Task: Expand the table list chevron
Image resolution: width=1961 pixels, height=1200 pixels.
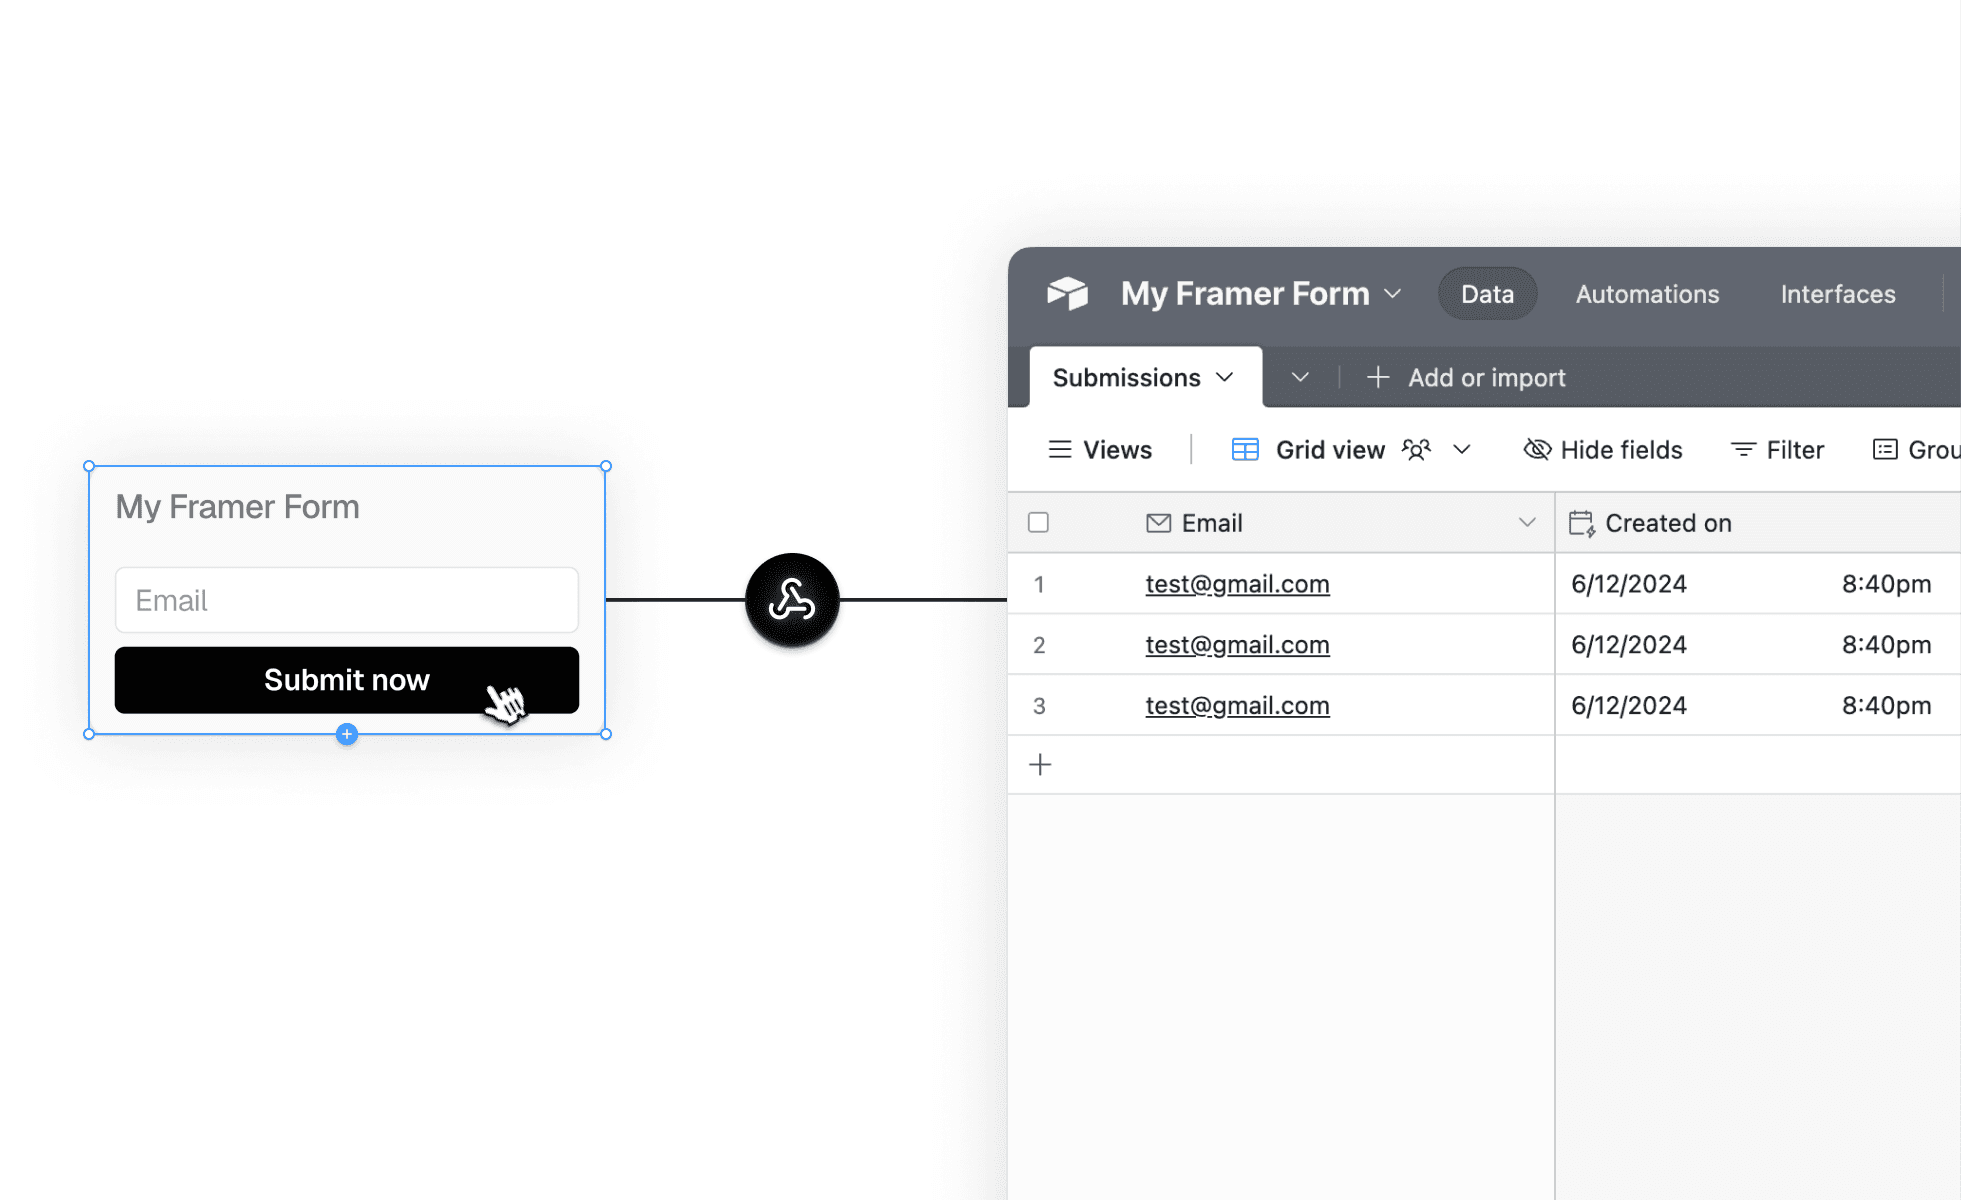Action: 1300,377
